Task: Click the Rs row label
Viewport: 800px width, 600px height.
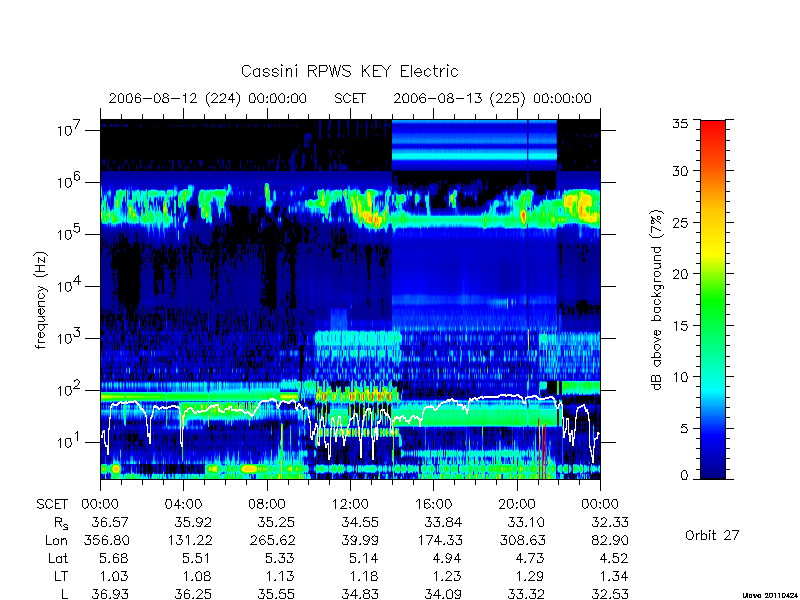Action: click(61, 523)
